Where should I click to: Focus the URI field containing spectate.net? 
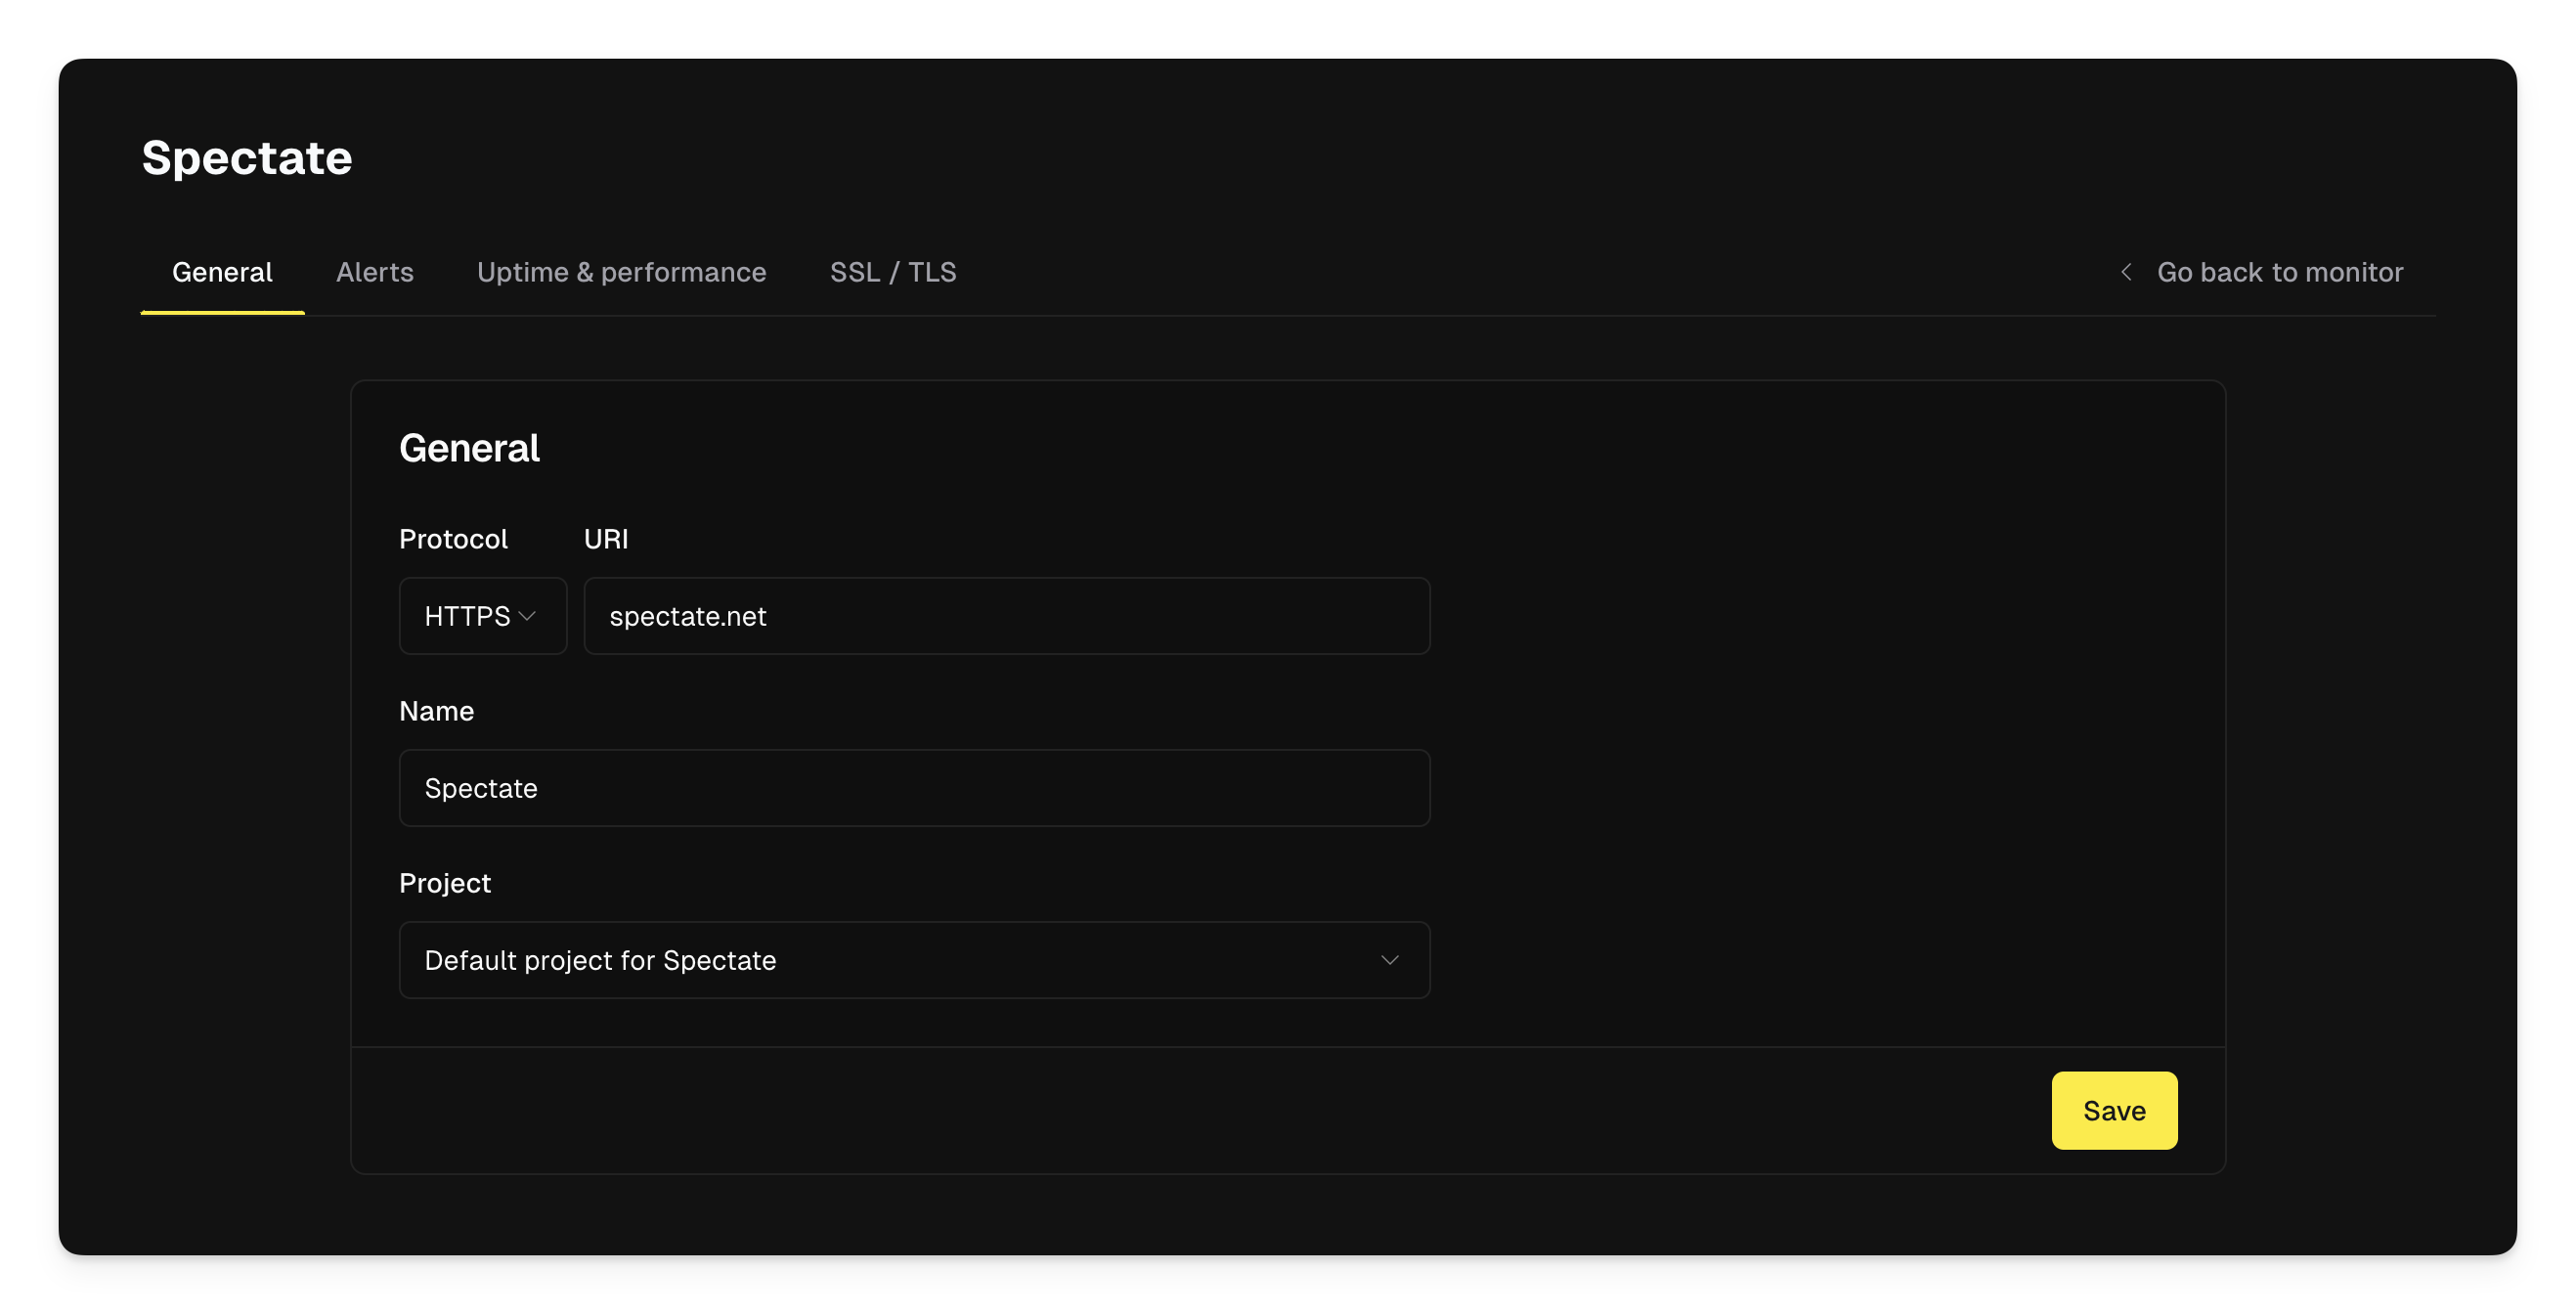click(x=1006, y=616)
